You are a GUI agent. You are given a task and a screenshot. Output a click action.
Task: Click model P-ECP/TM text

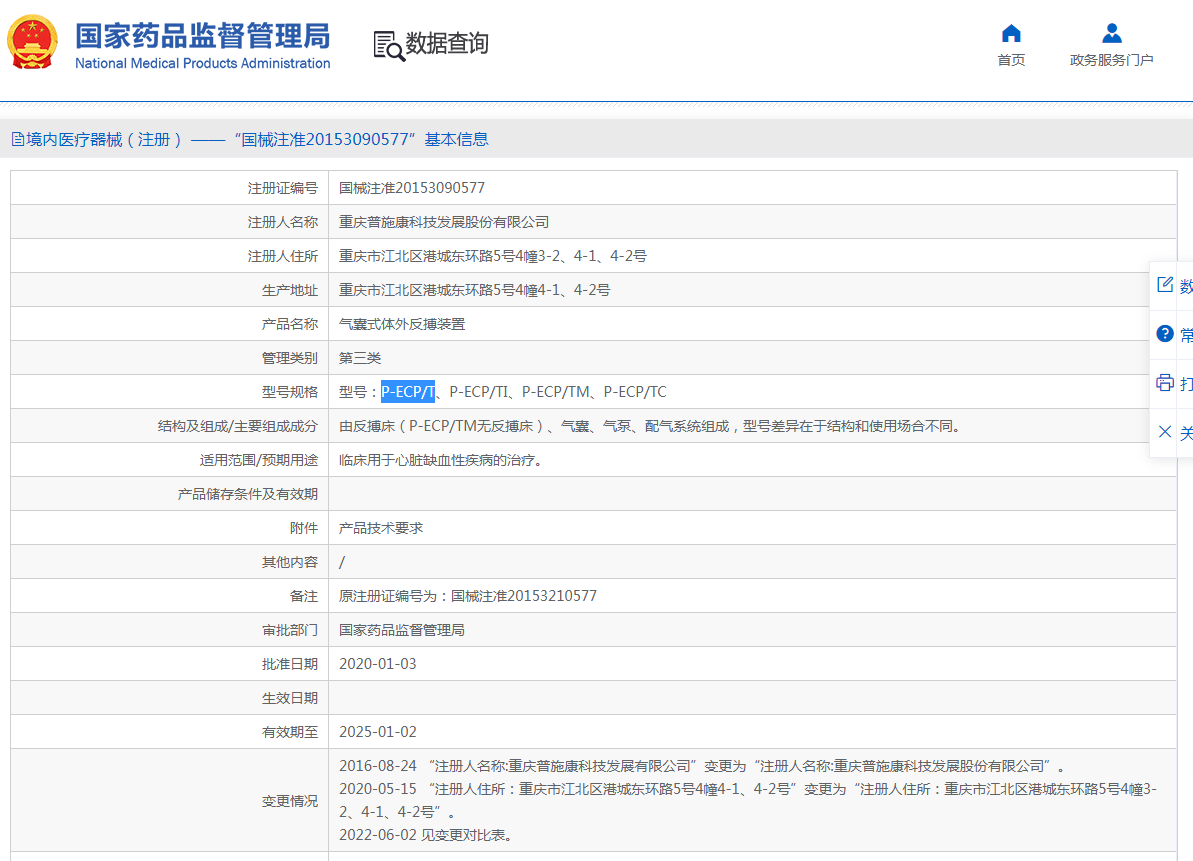pos(555,392)
